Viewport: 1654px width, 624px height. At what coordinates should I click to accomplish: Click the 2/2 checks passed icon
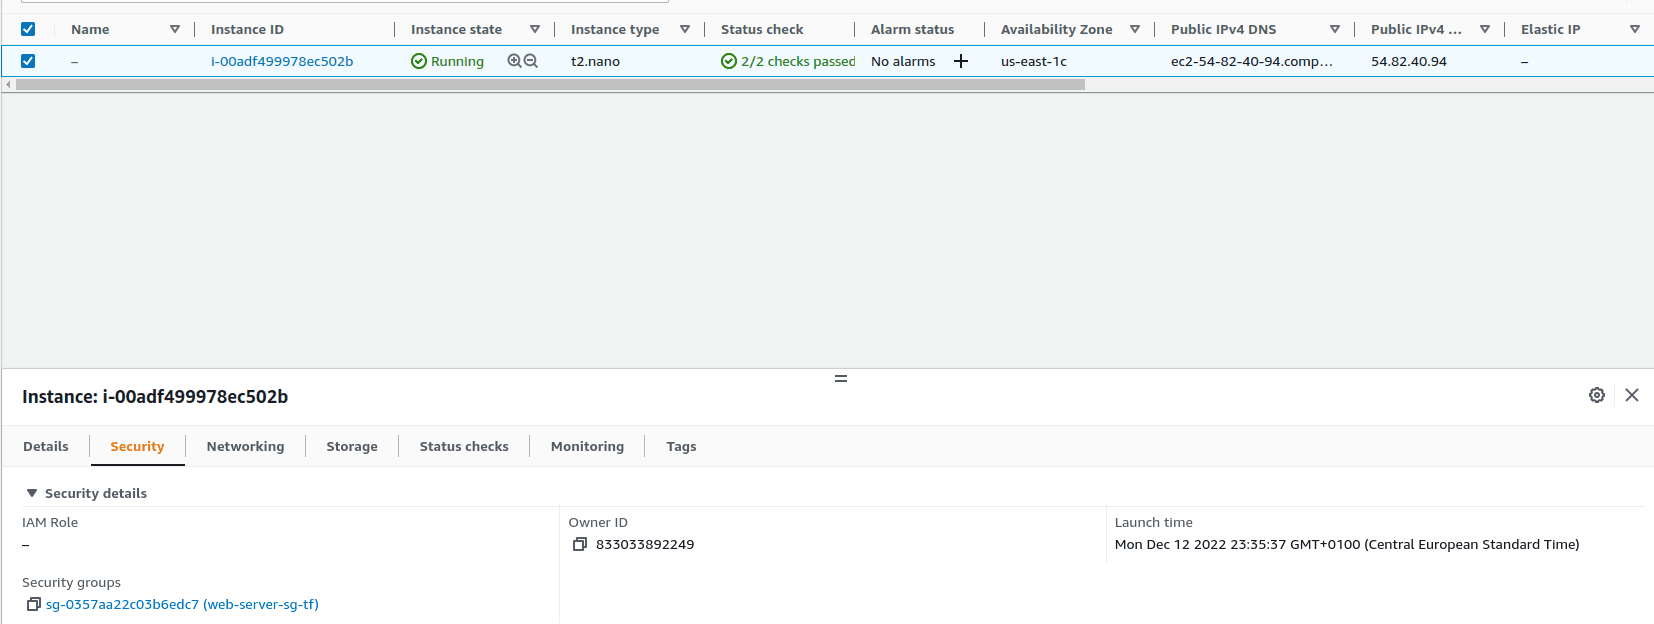coord(729,61)
